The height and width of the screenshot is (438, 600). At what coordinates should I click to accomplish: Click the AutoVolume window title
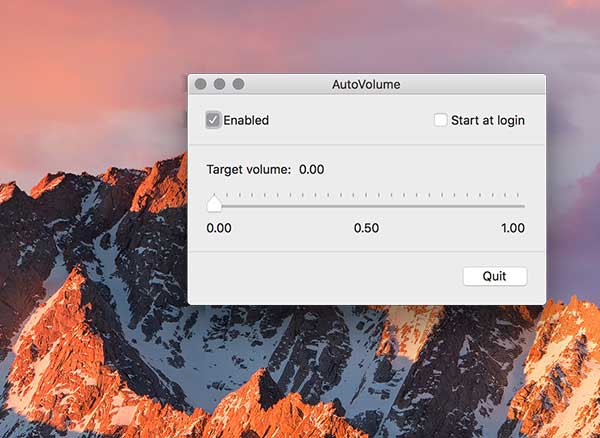[366, 84]
